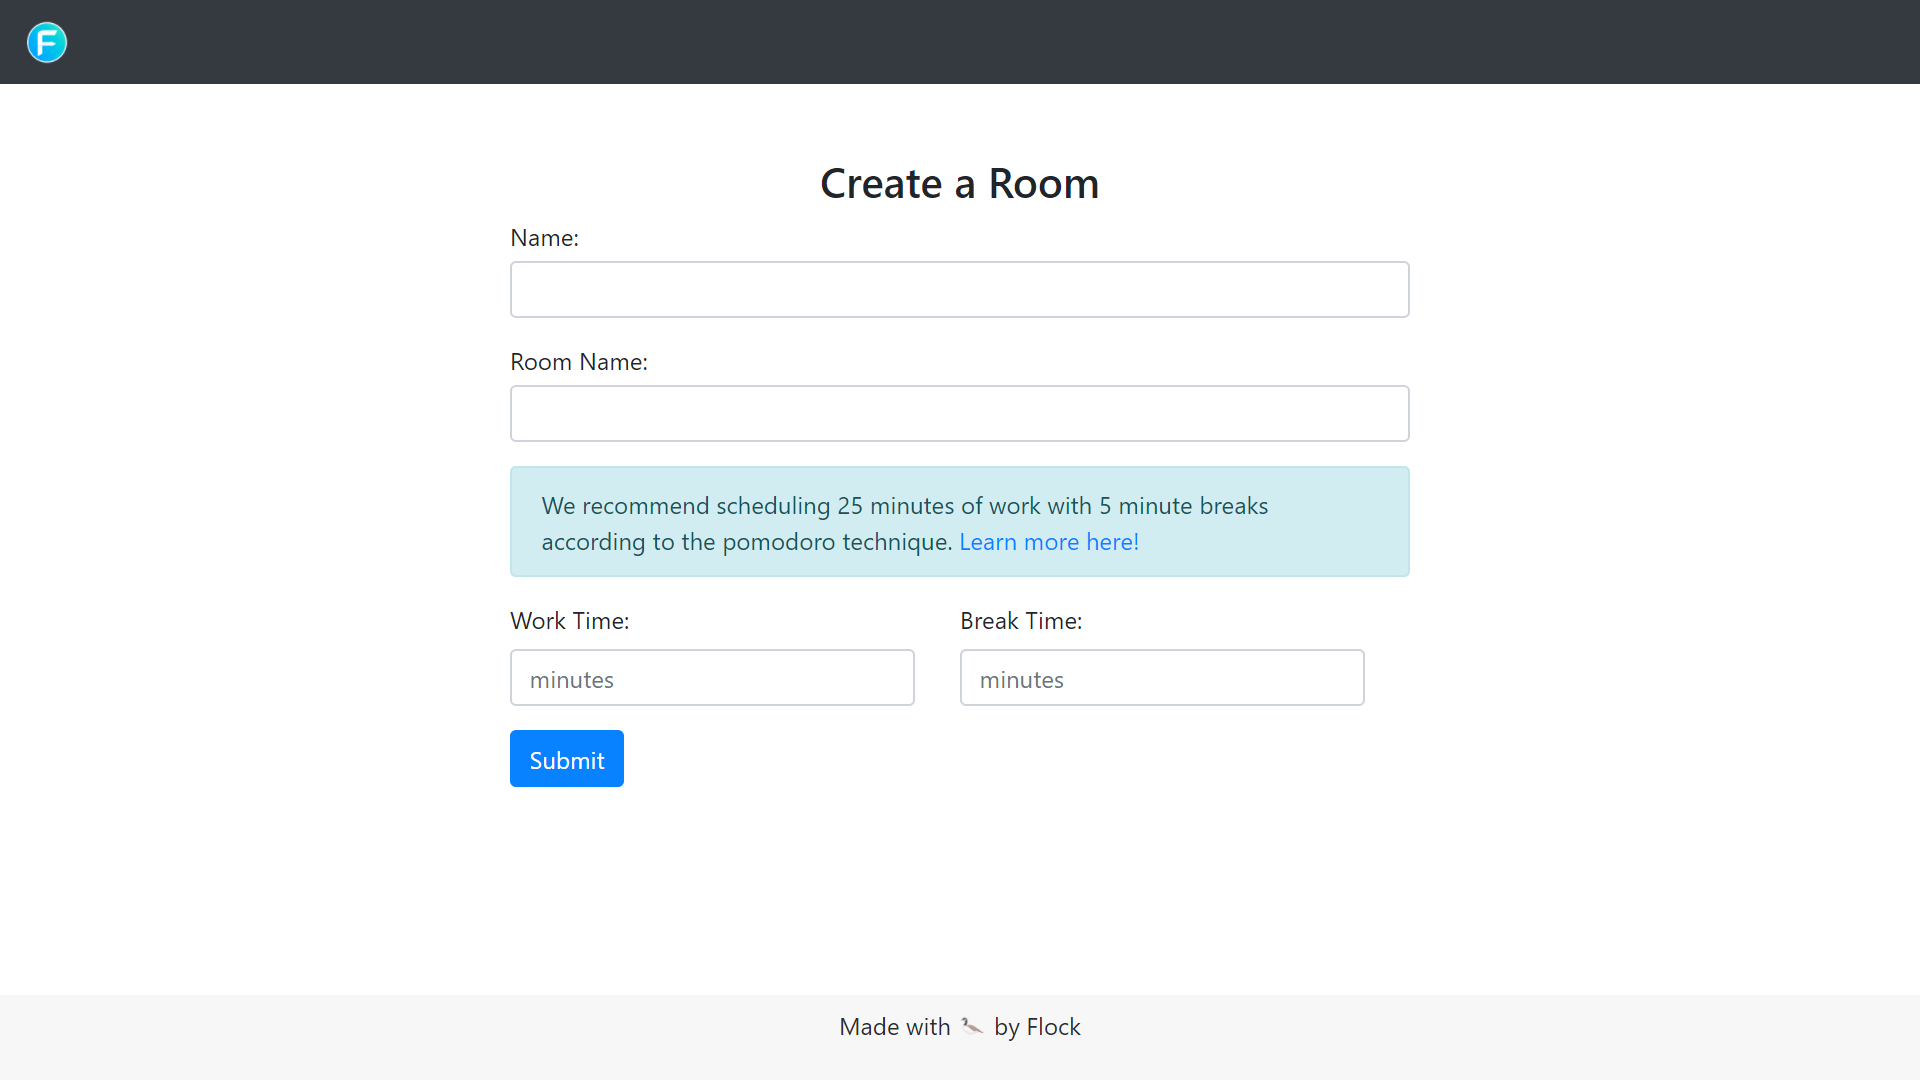1920x1080 pixels.
Task: Click the 'Room Name:' label
Action: 579,362
